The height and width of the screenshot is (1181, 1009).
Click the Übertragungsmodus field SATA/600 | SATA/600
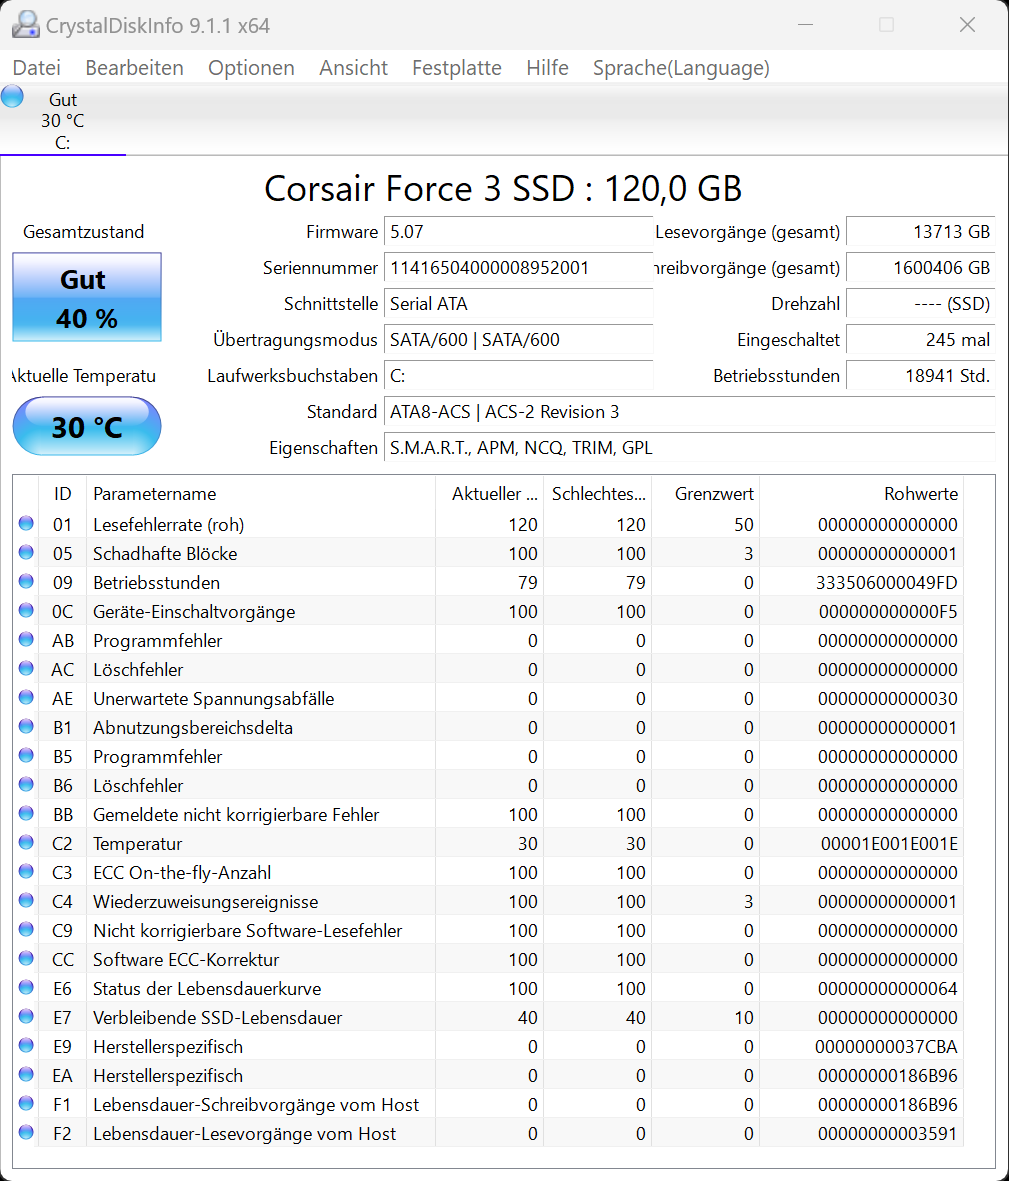(518, 340)
